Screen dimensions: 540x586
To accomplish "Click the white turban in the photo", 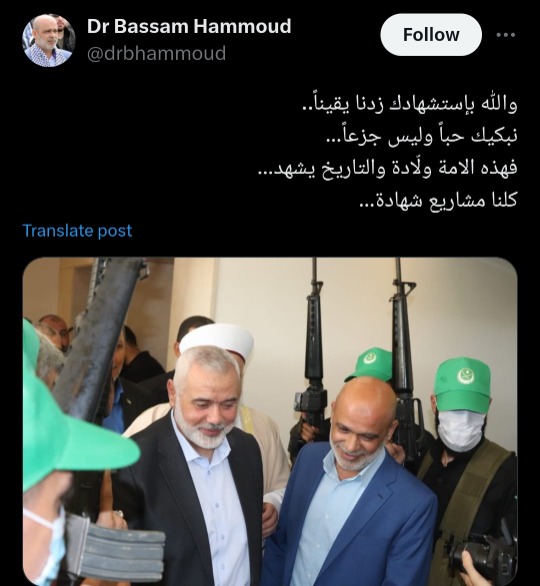I will point(217,340).
